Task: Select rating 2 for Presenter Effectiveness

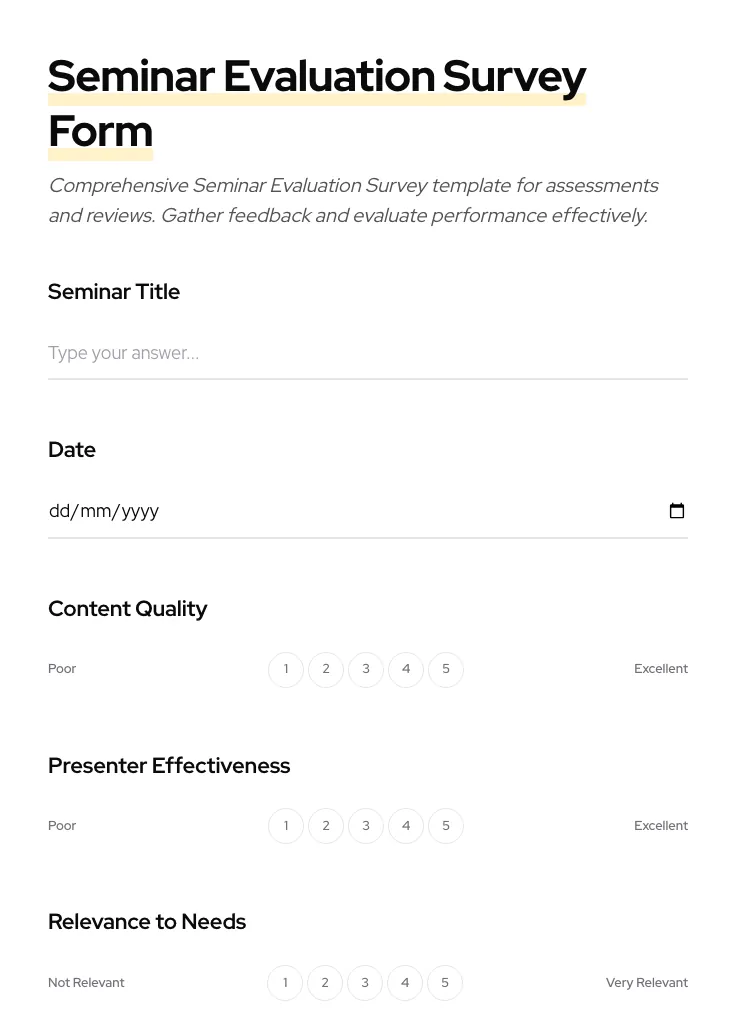Action: 326,825
